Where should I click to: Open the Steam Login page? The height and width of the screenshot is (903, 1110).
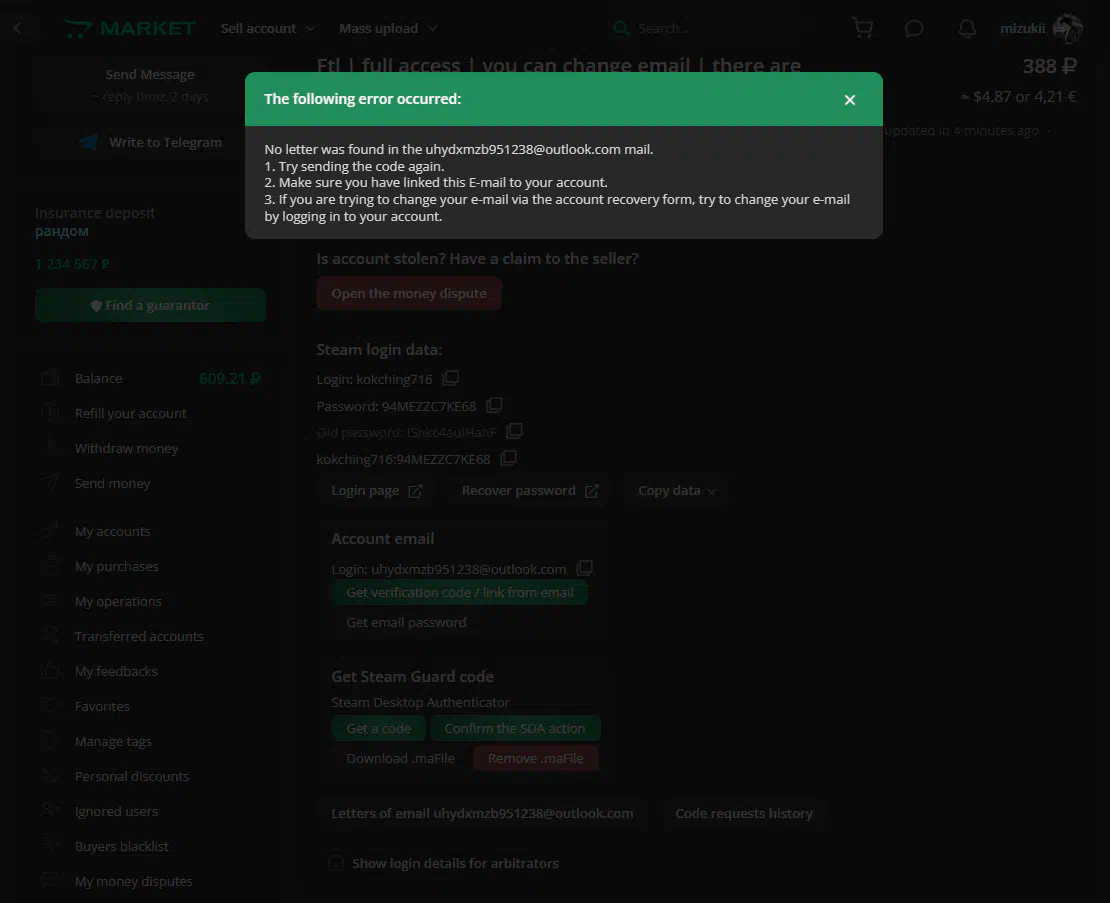[377, 490]
